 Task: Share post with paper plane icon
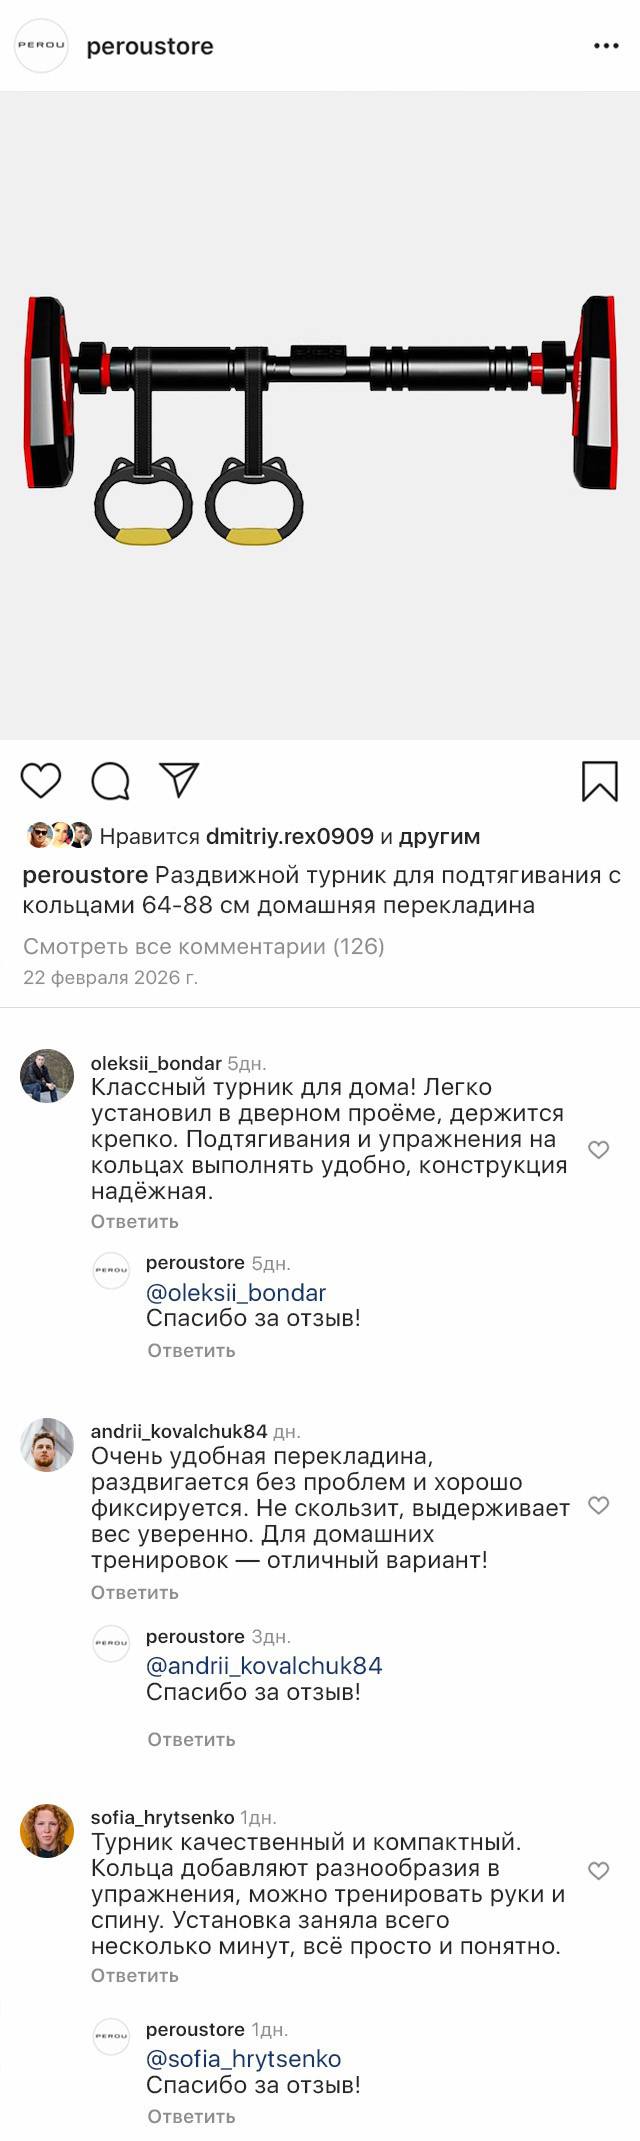[180, 780]
